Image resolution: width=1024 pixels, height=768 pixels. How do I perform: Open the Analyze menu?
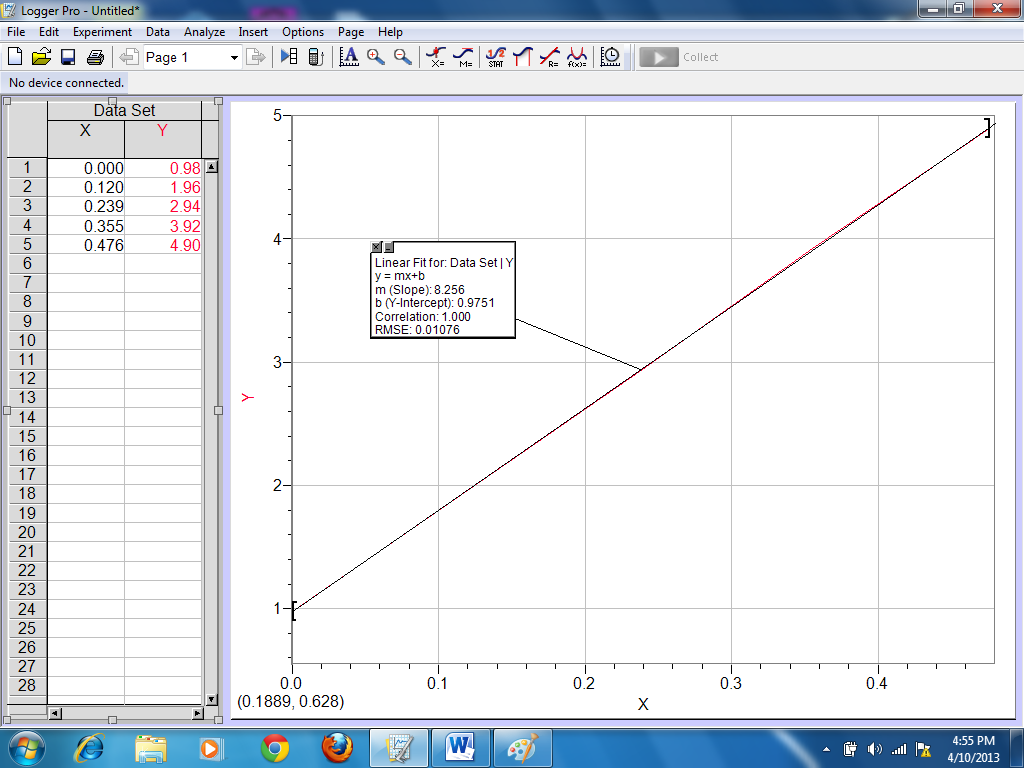204,32
